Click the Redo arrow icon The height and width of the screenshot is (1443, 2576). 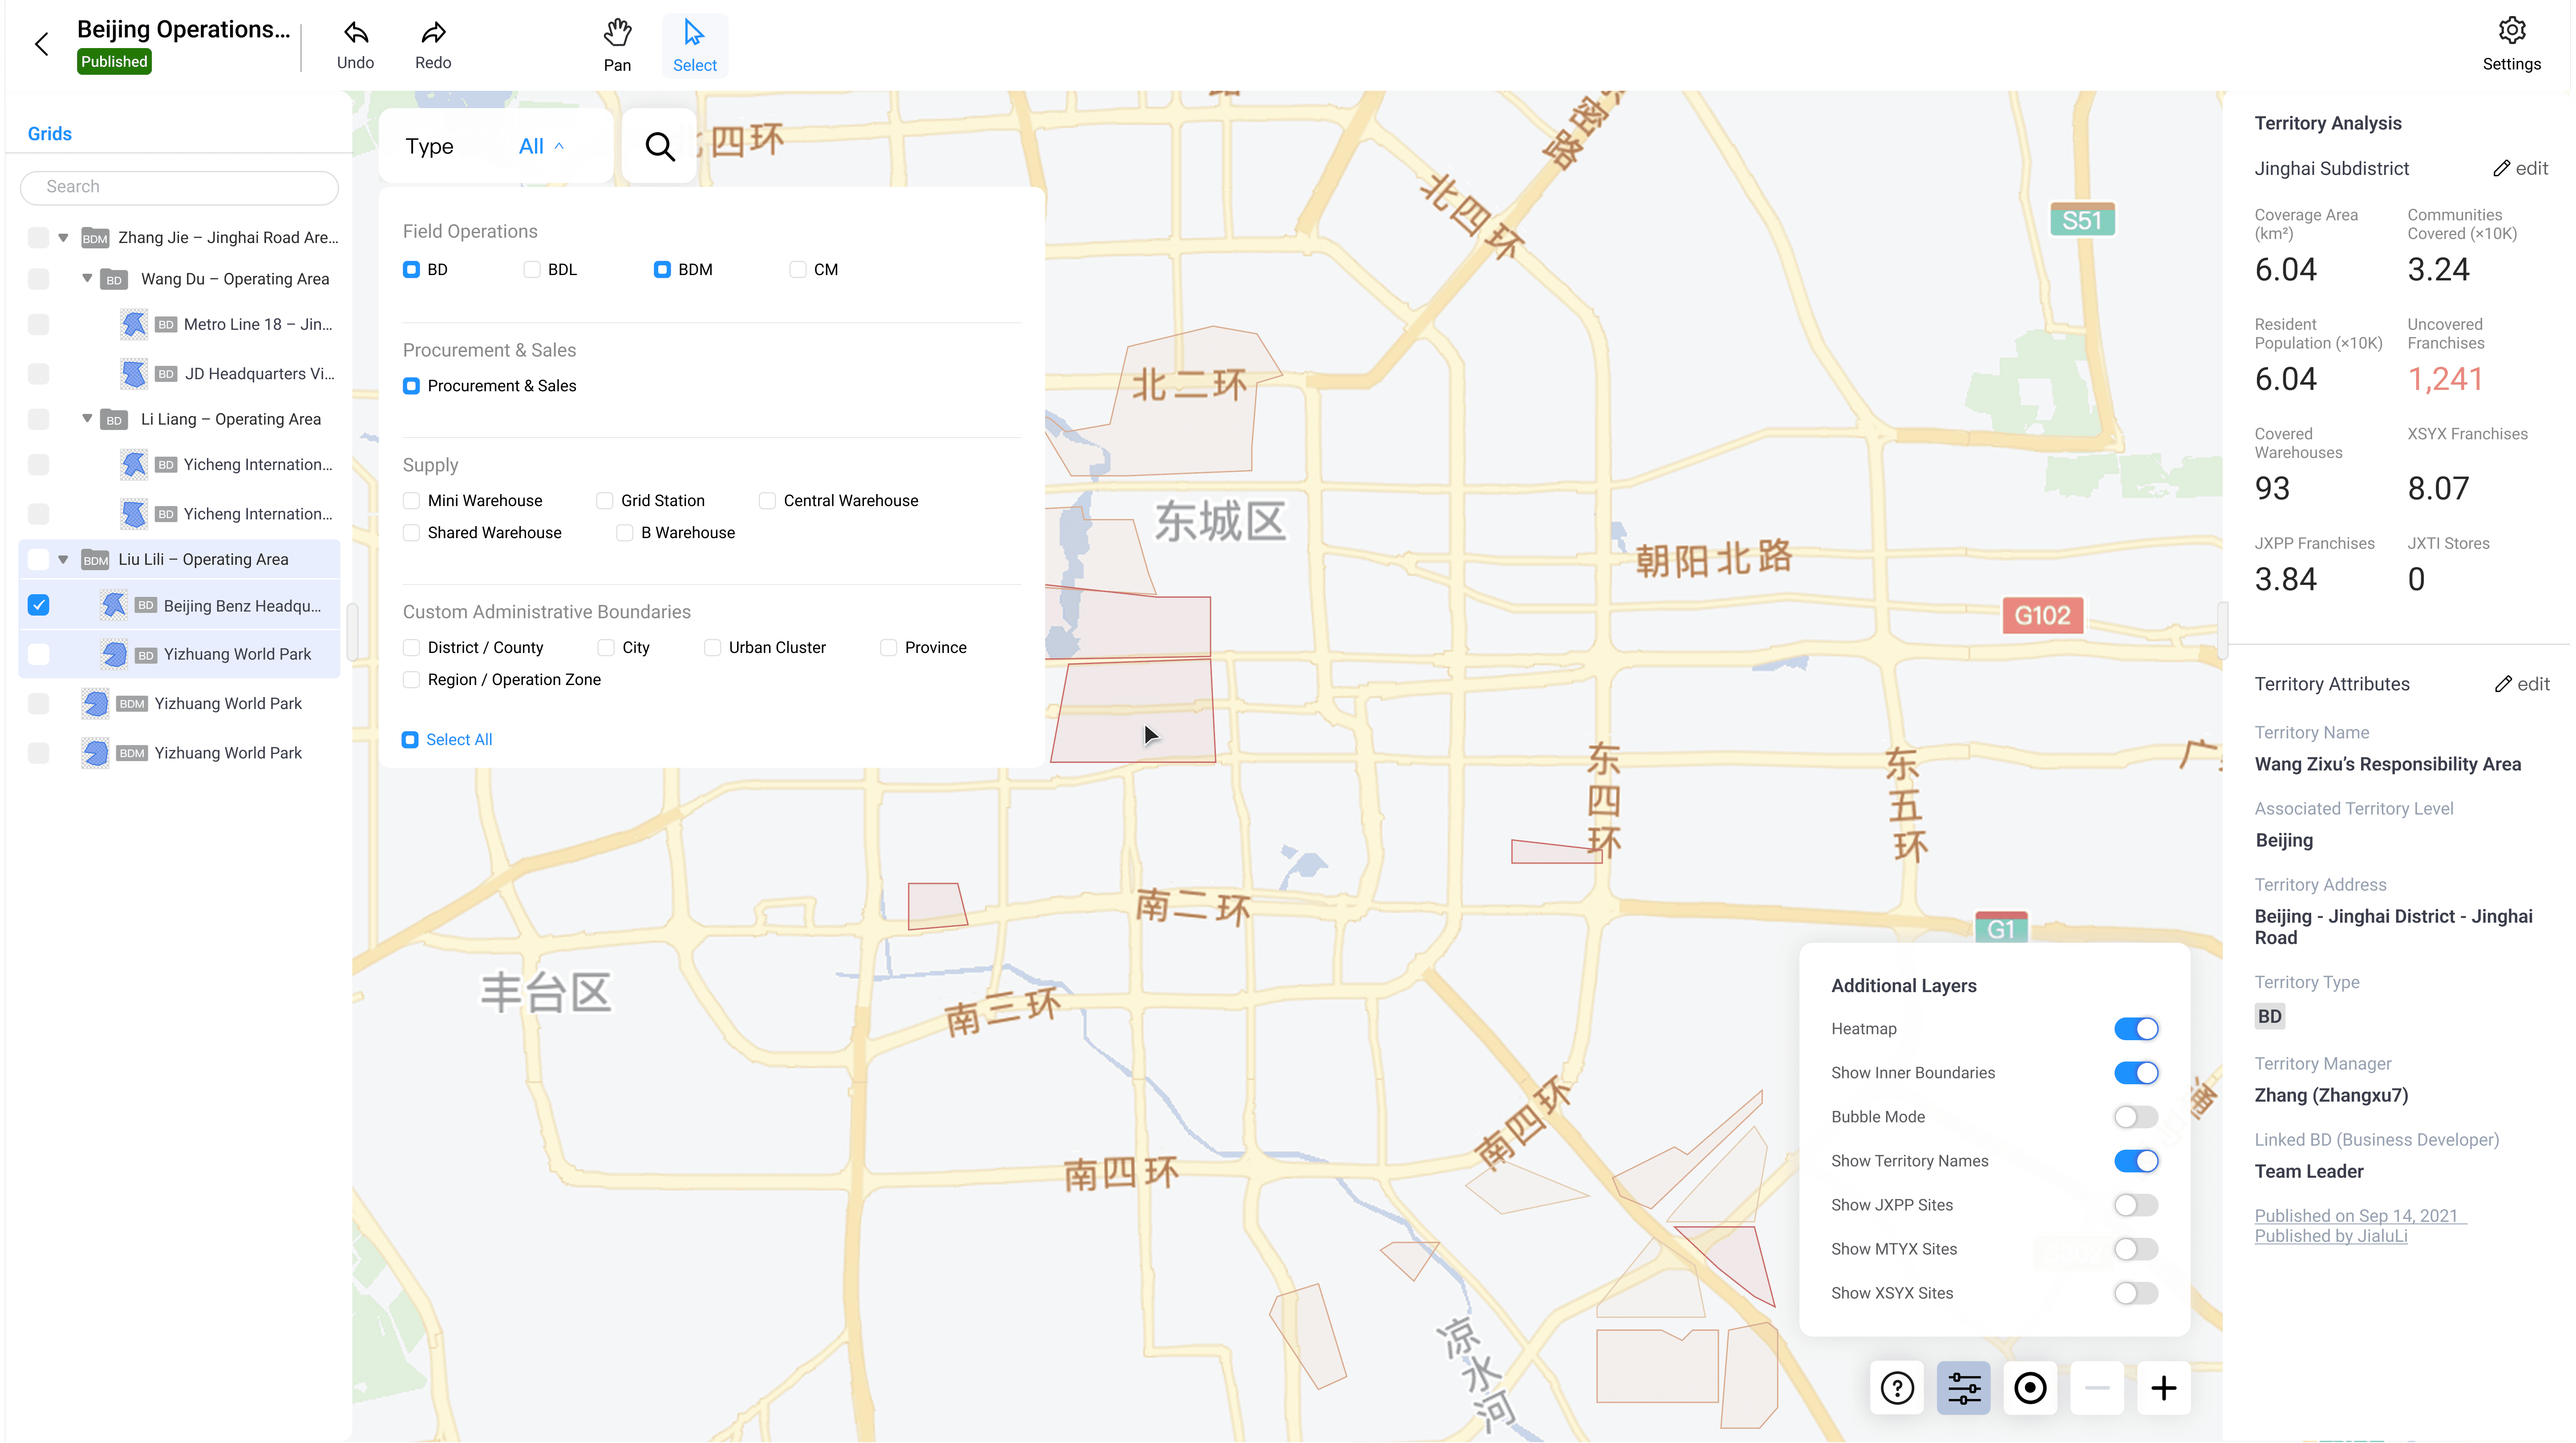pyautogui.click(x=433, y=34)
